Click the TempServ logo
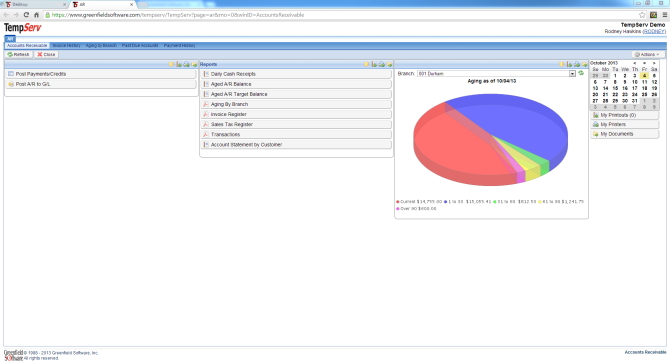Viewport: 670px width, 362px height. click(x=23, y=28)
